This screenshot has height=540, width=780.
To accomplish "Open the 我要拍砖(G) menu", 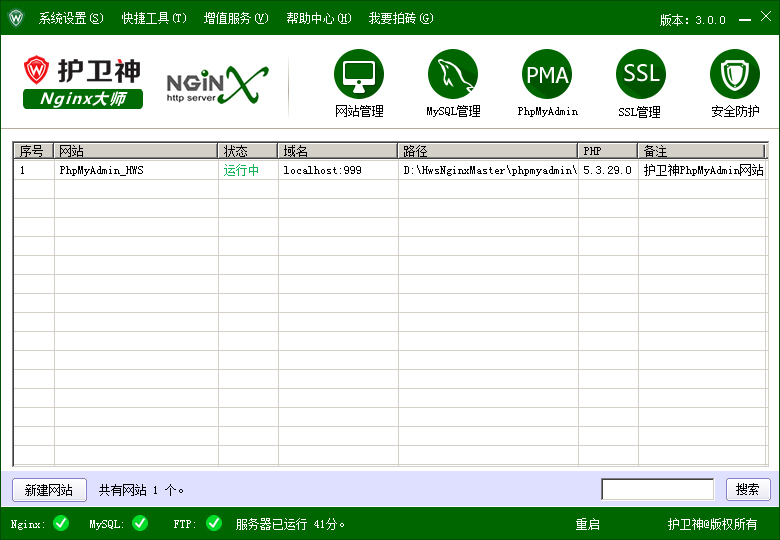I will coord(401,18).
